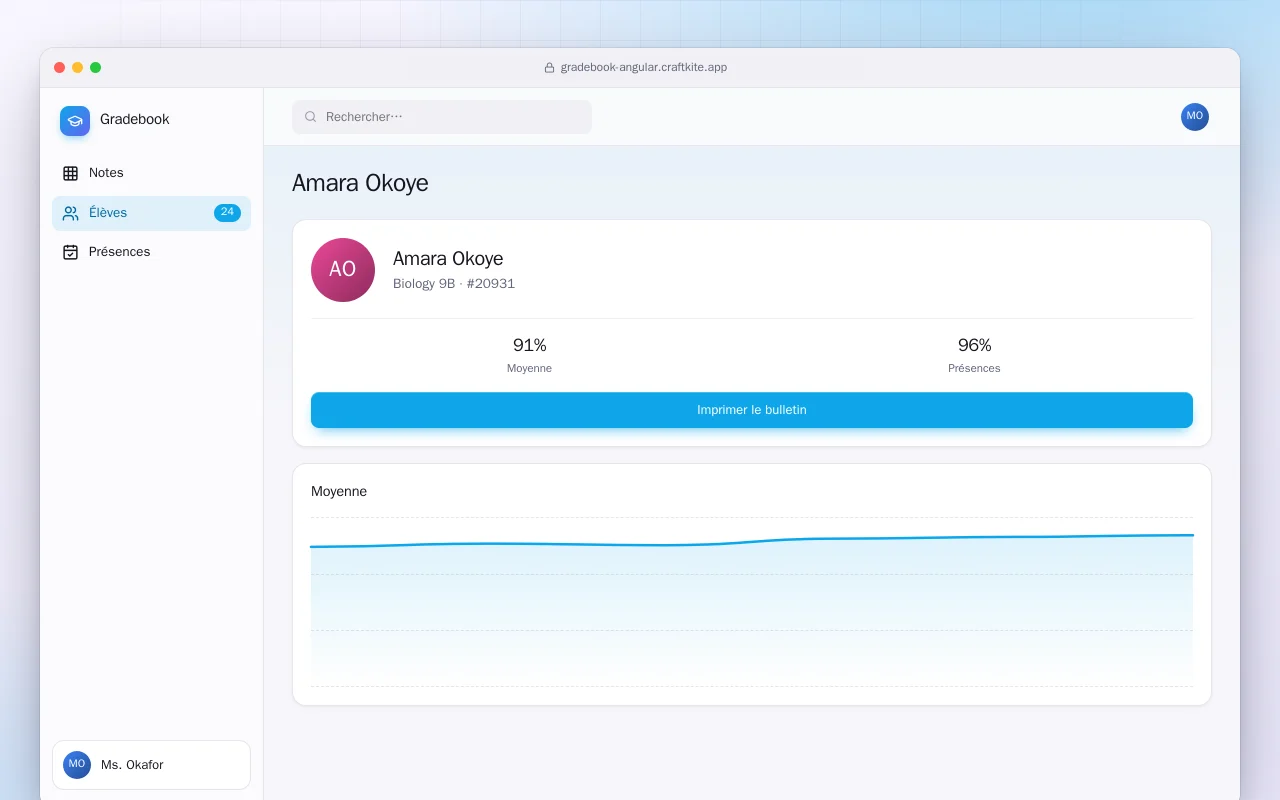Click the Gradebook app title
Viewport: 1280px width, 800px height.
pos(135,119)
